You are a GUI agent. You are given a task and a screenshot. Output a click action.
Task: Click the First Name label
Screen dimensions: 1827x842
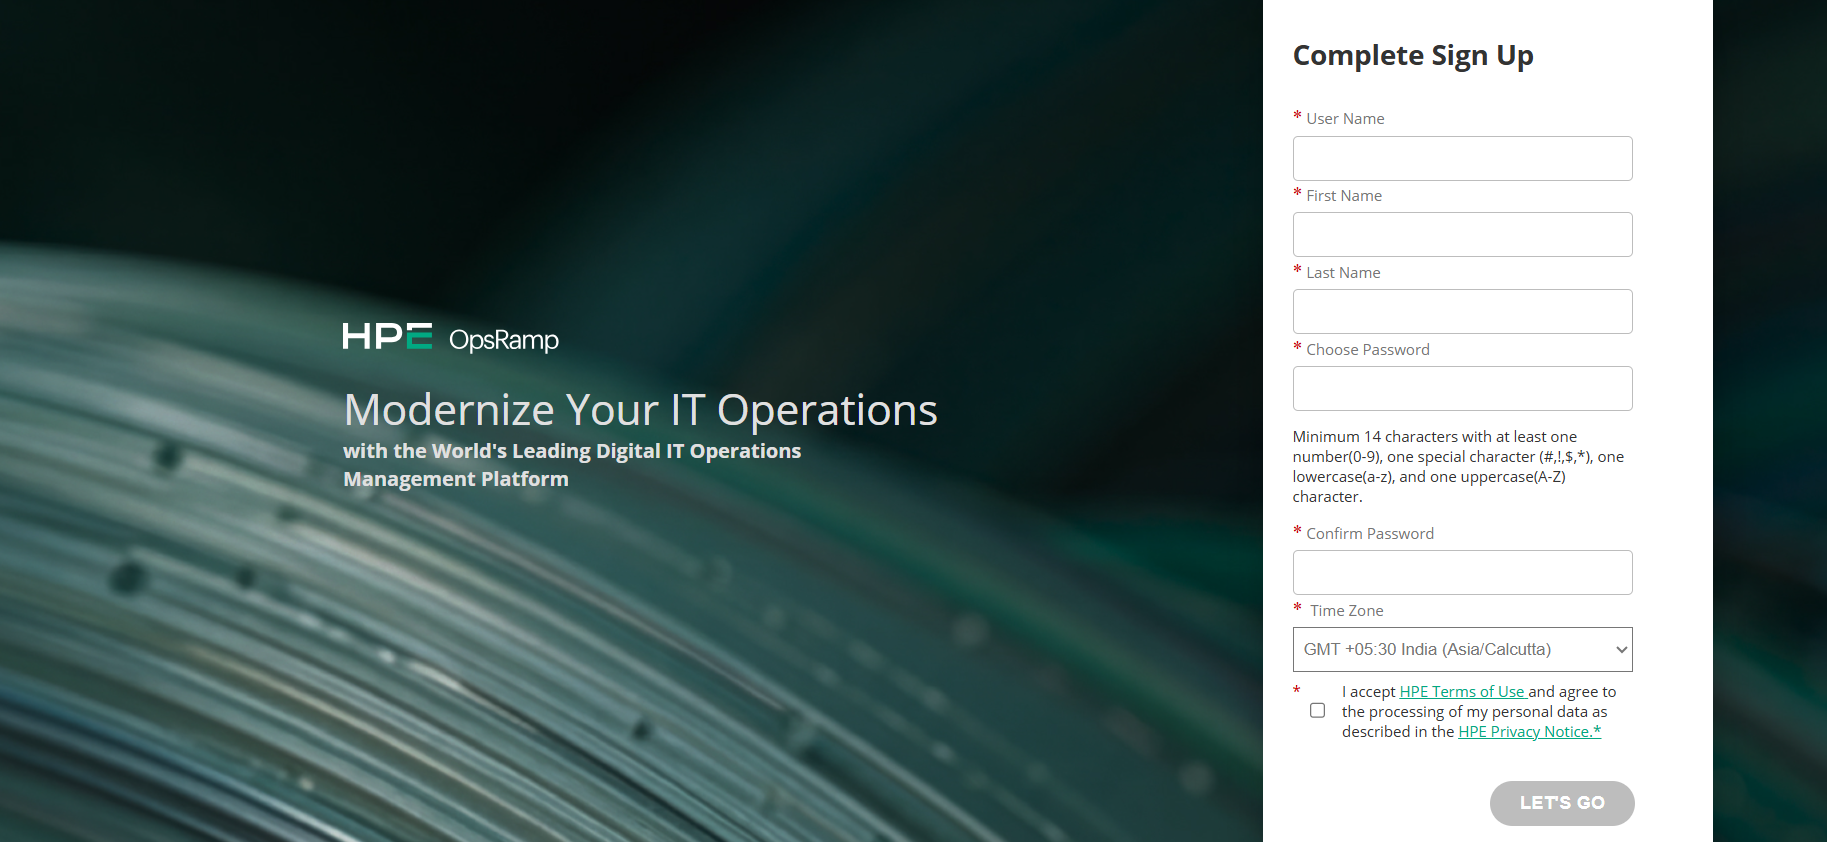tap(1344, 195)
